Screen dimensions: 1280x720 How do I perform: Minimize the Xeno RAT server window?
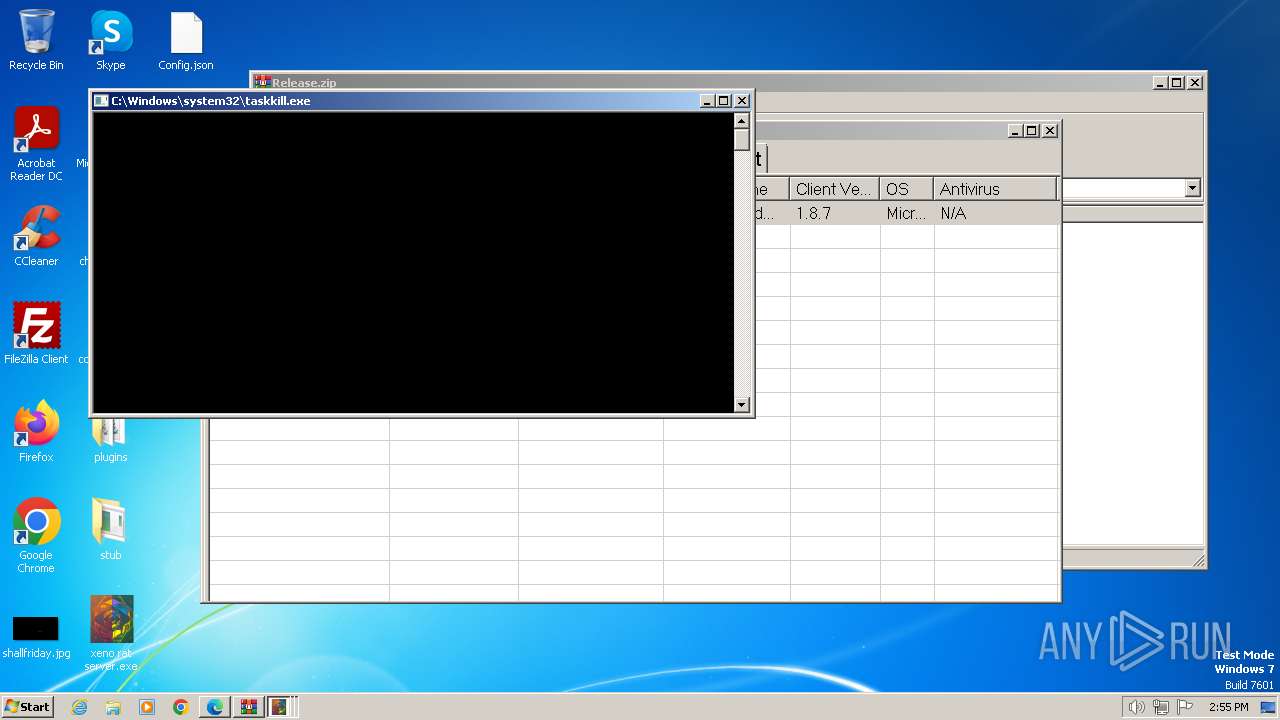pos(1015,131)
